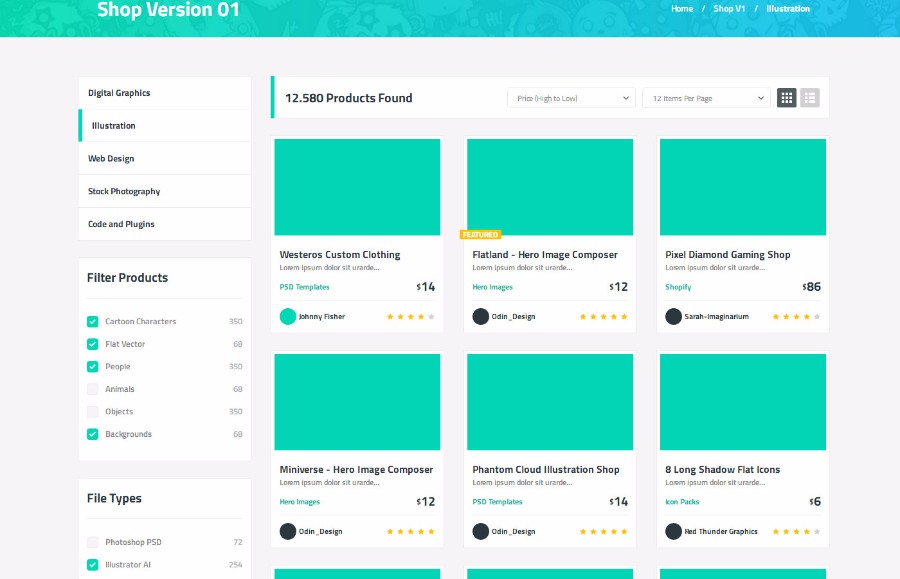Open Digital Graphics category
900x579 pixels.
click(165, 93)
